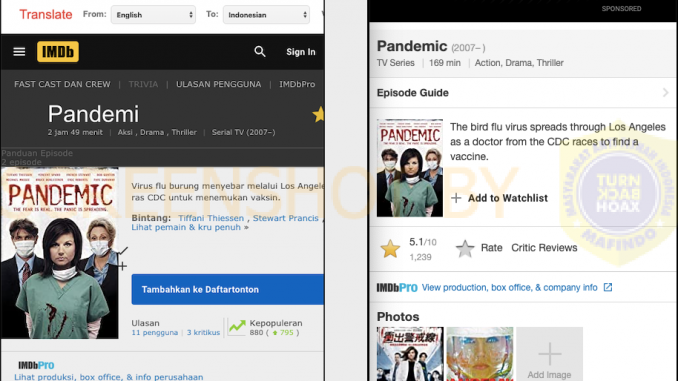Click the Tambahkan ke Daftartonton button

[x=228, y=289]
